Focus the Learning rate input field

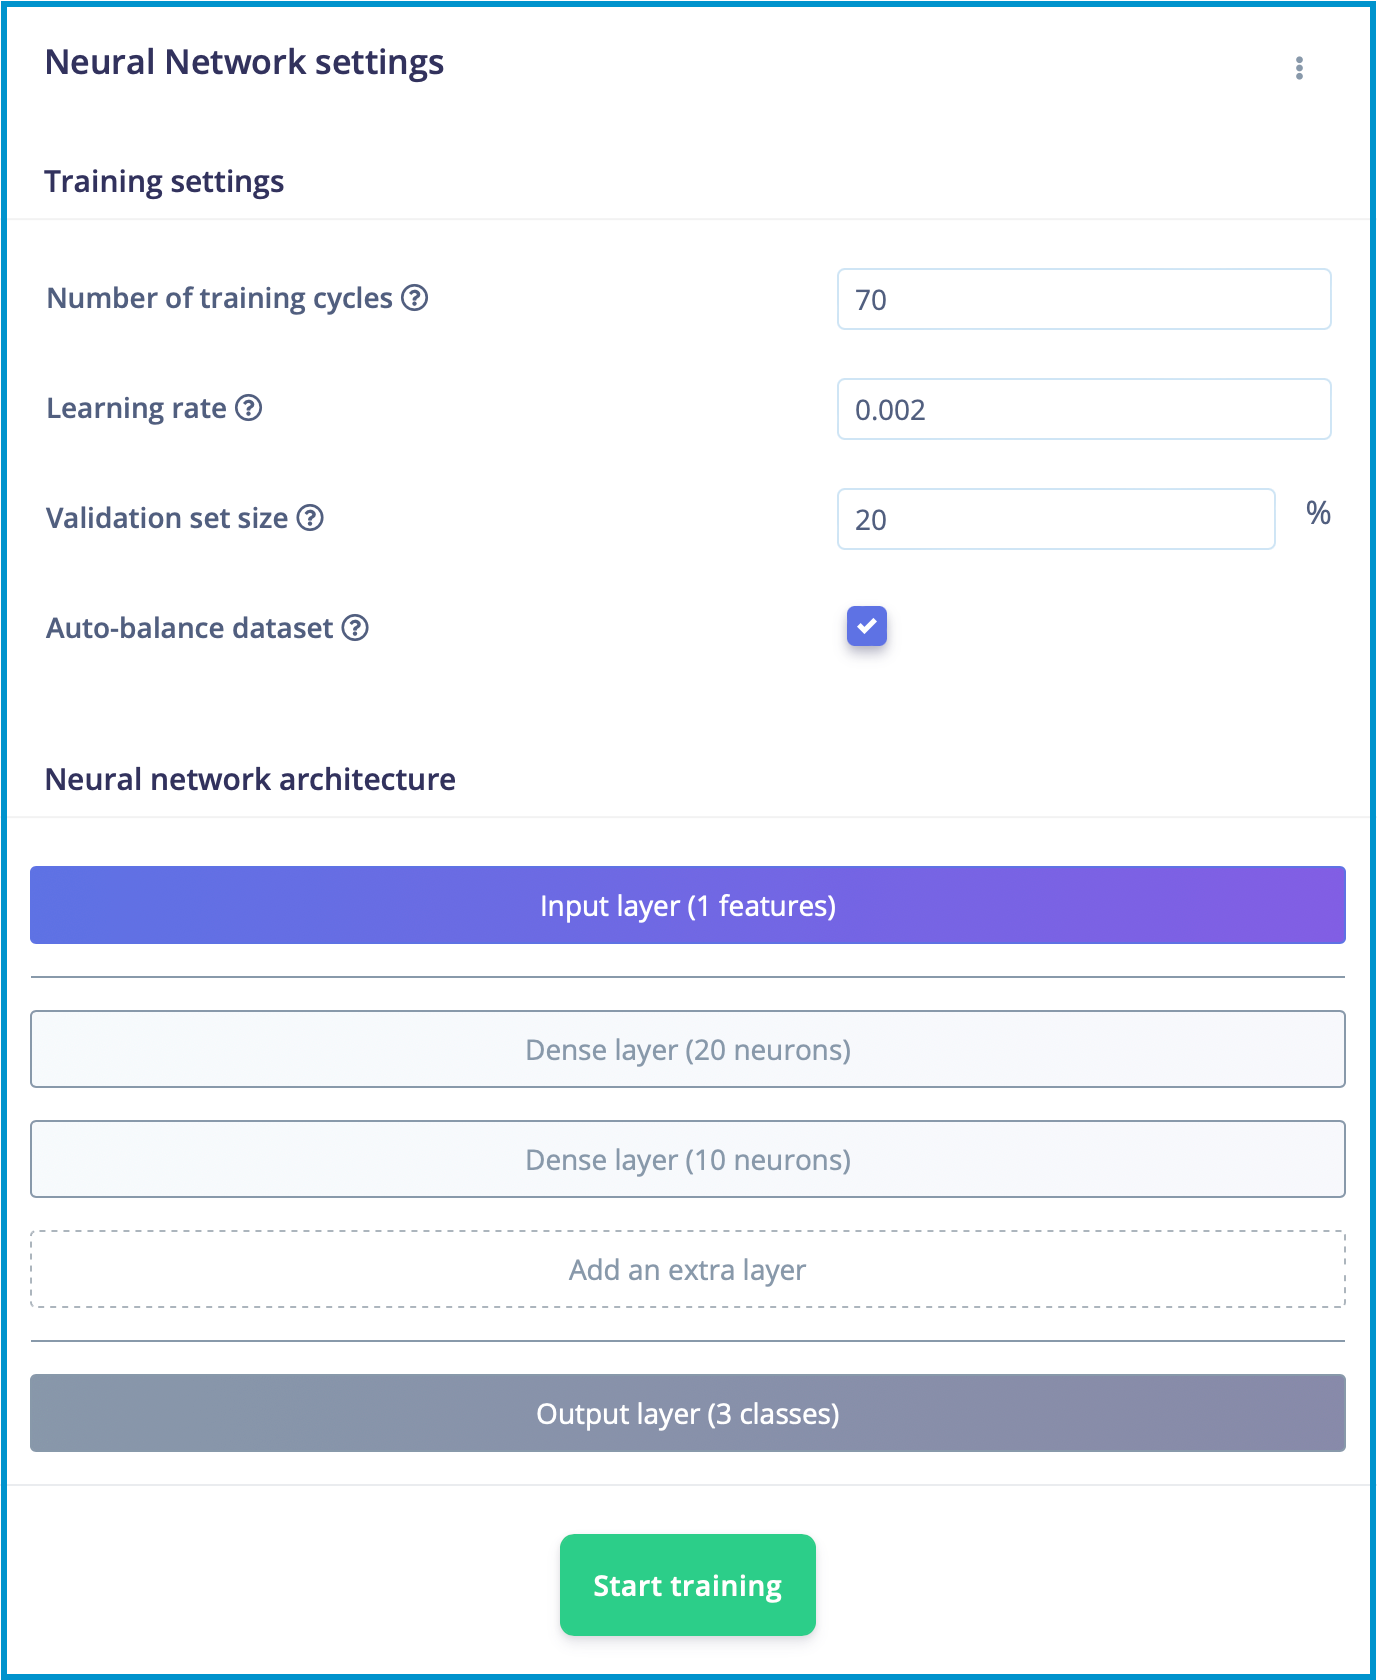point(1084,409)
